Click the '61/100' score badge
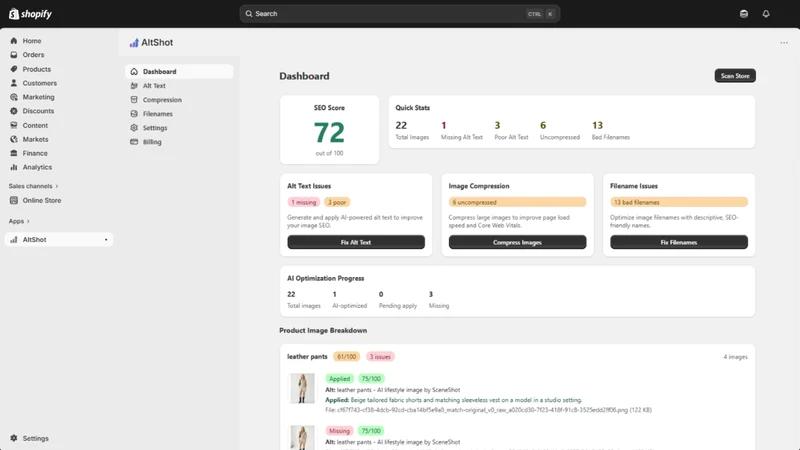Screen dimensions: 800x450 pos(346,357)
